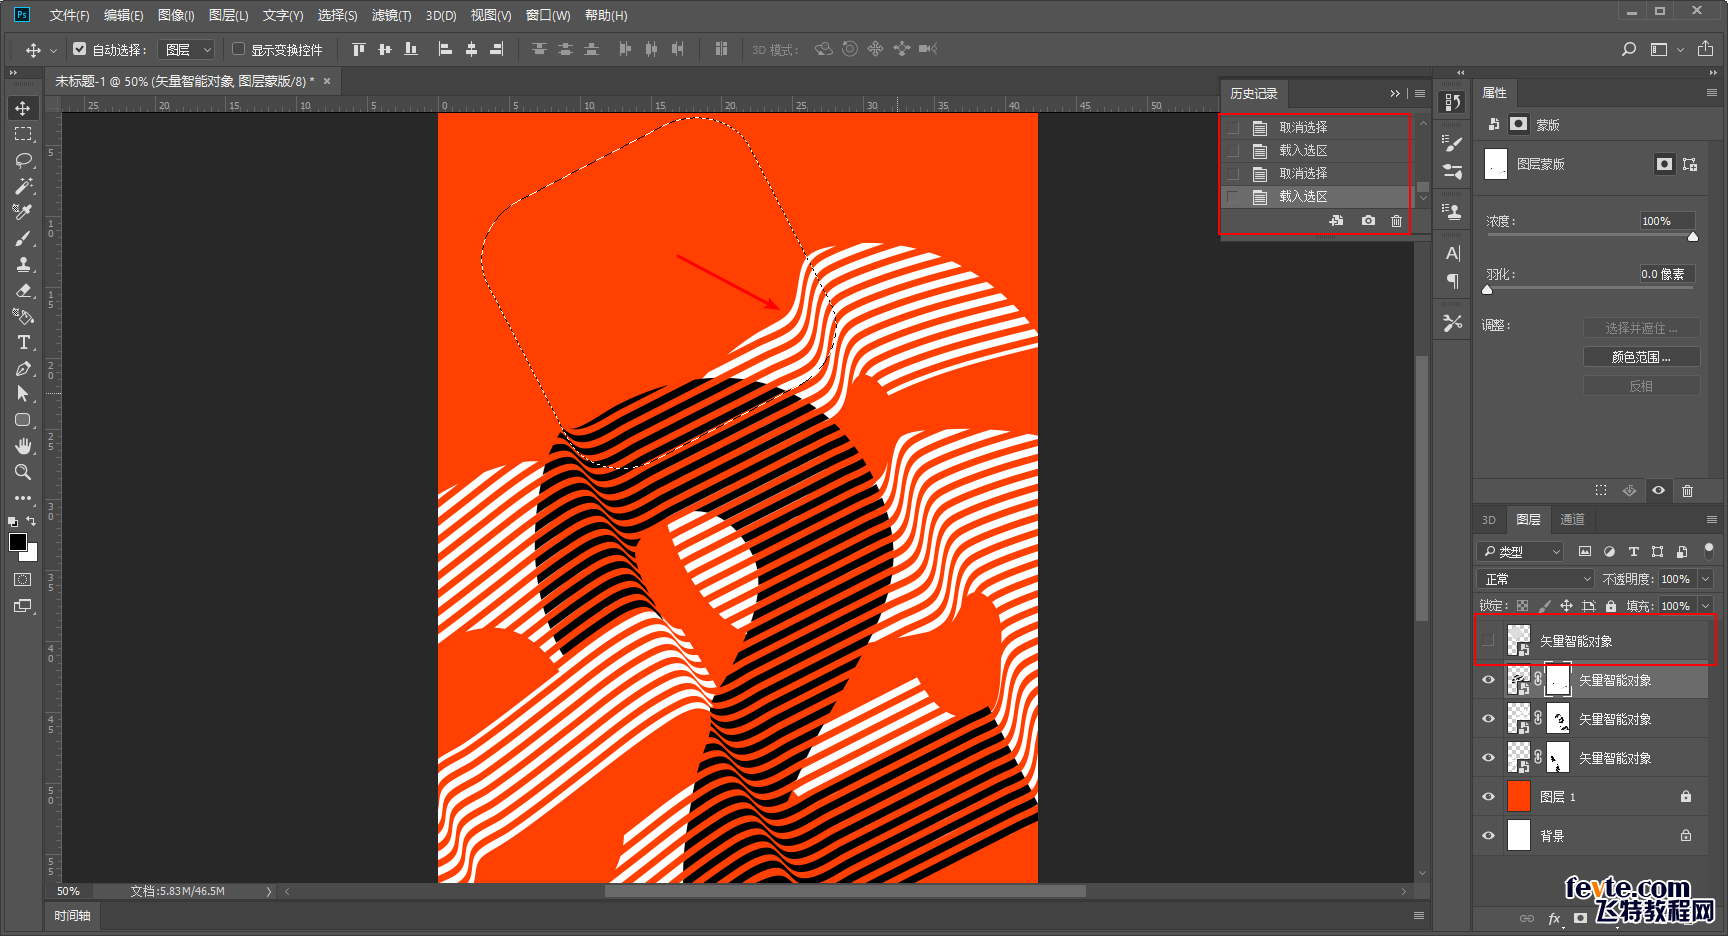This screenshot has width=1728, height=936.
Task: Hide the selected 矢量智能对象 layer
Action: (1488, 680)
